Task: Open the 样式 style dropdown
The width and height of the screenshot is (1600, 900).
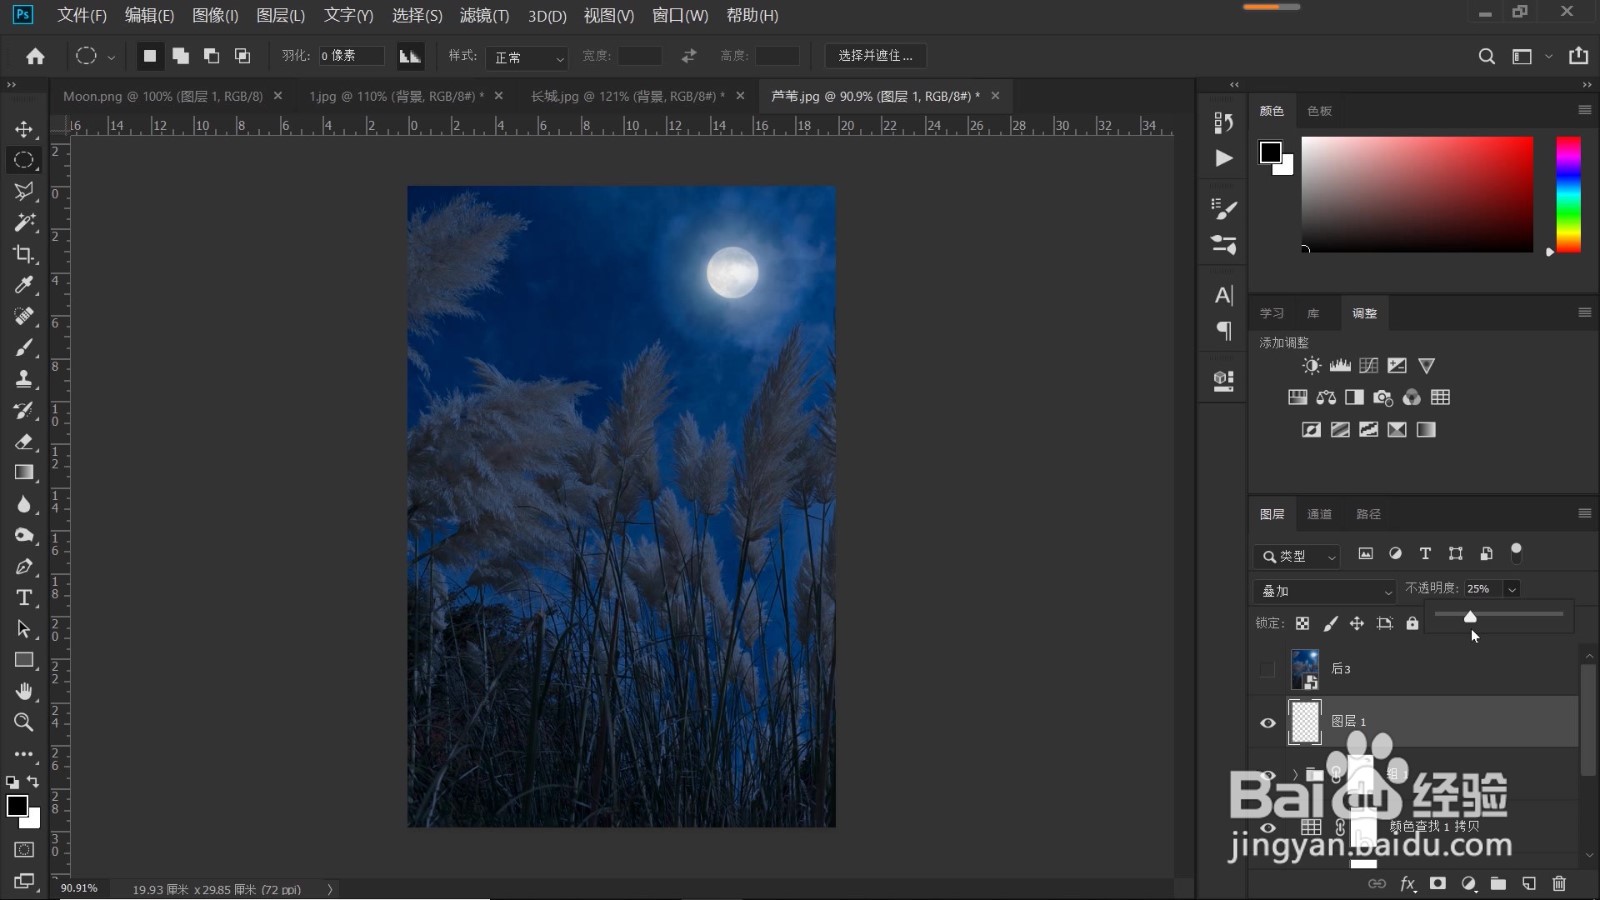Action: [527, 57]
